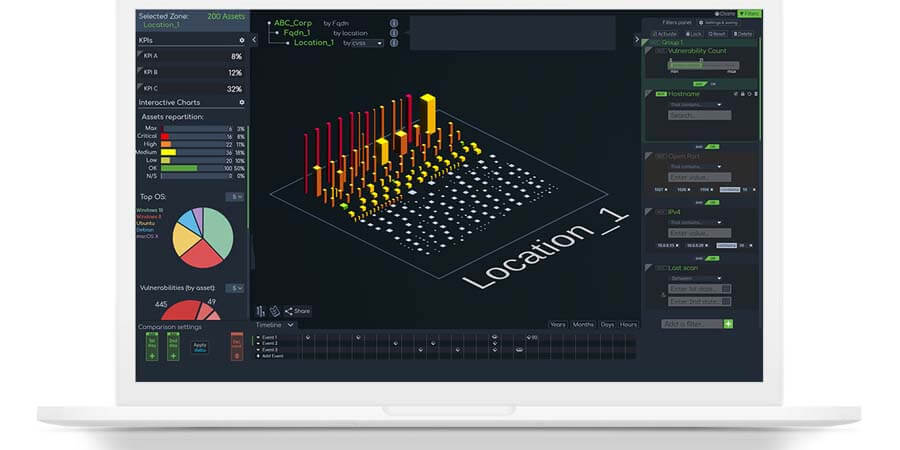Image resolution: width=900 pixels, height=450 pixels.
Task: Click the green plus next to Add a filter
Action: (728, 324)
